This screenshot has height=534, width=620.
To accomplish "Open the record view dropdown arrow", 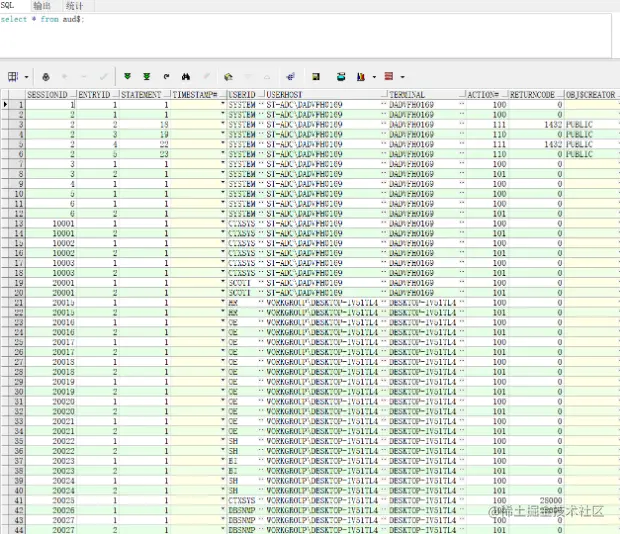I will (x=403, y=77).
